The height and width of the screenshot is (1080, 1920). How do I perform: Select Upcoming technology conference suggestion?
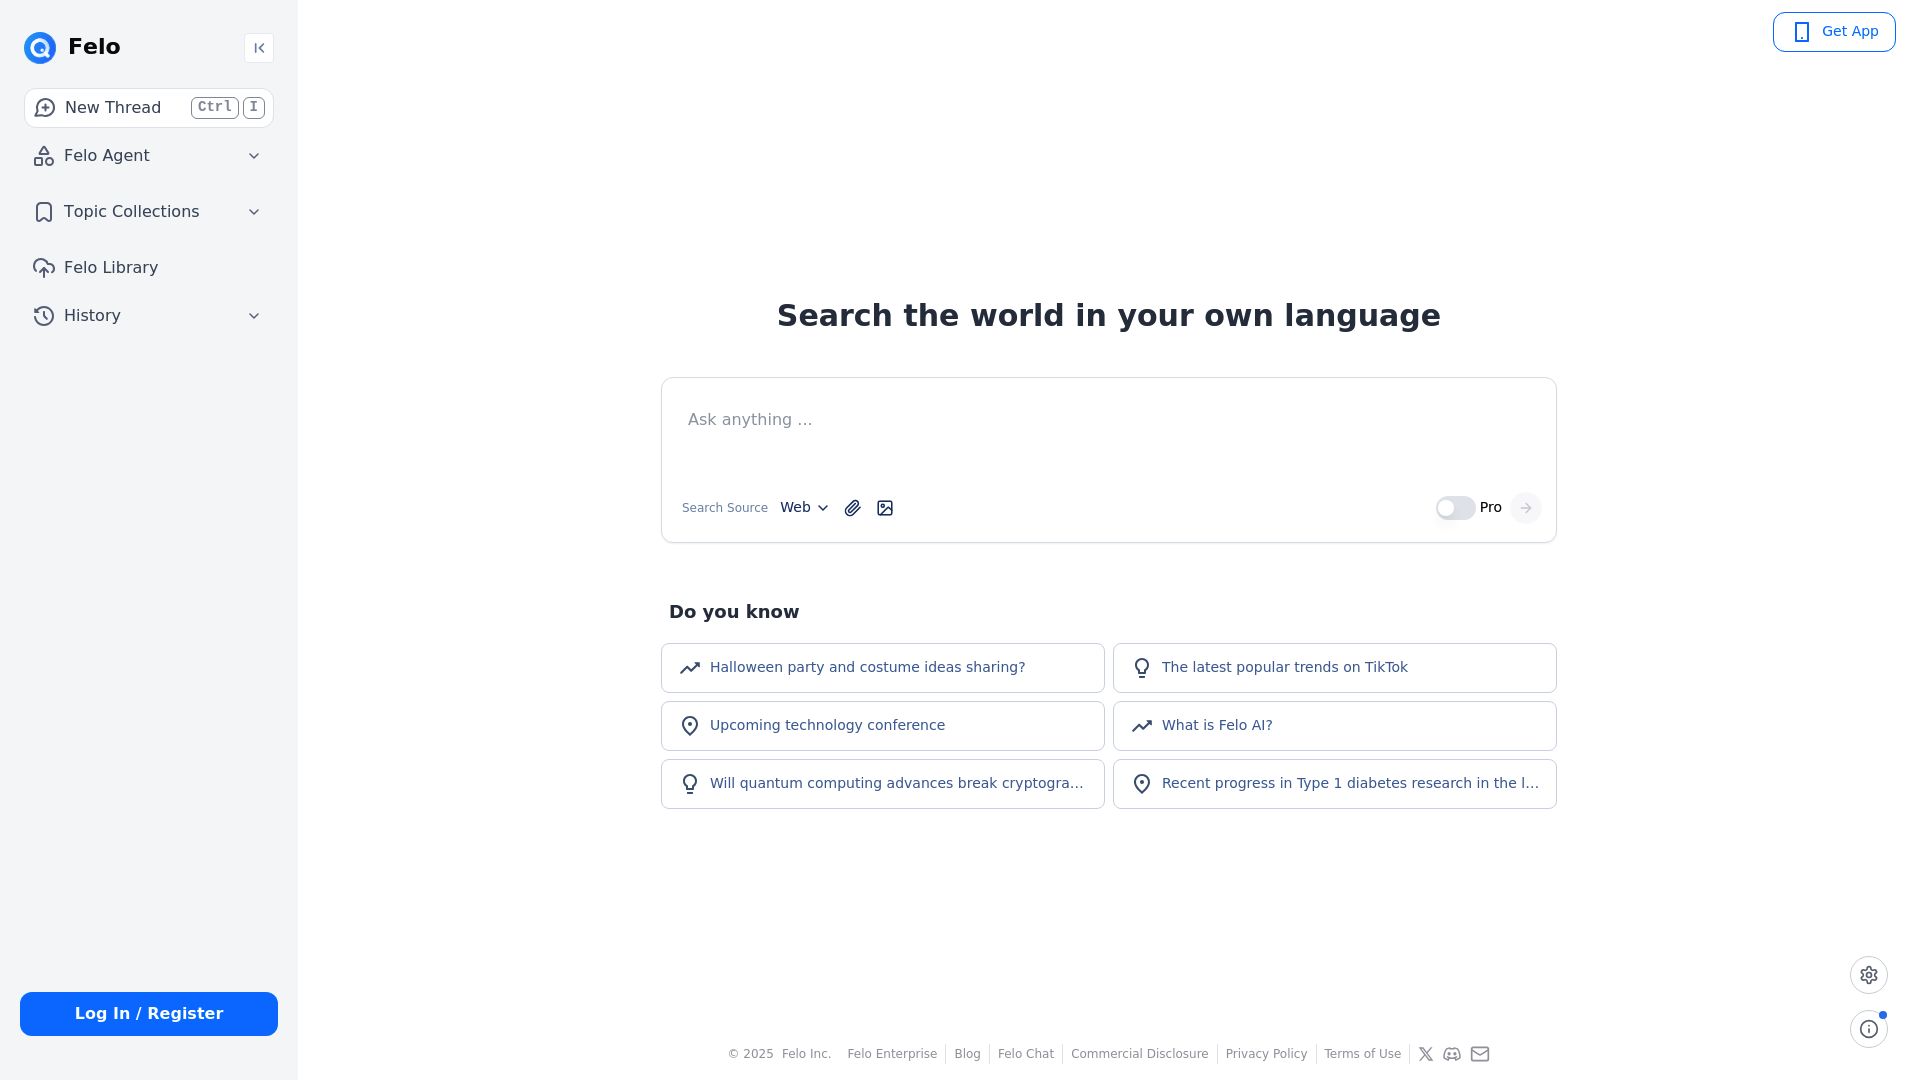[x=883, y=726]
